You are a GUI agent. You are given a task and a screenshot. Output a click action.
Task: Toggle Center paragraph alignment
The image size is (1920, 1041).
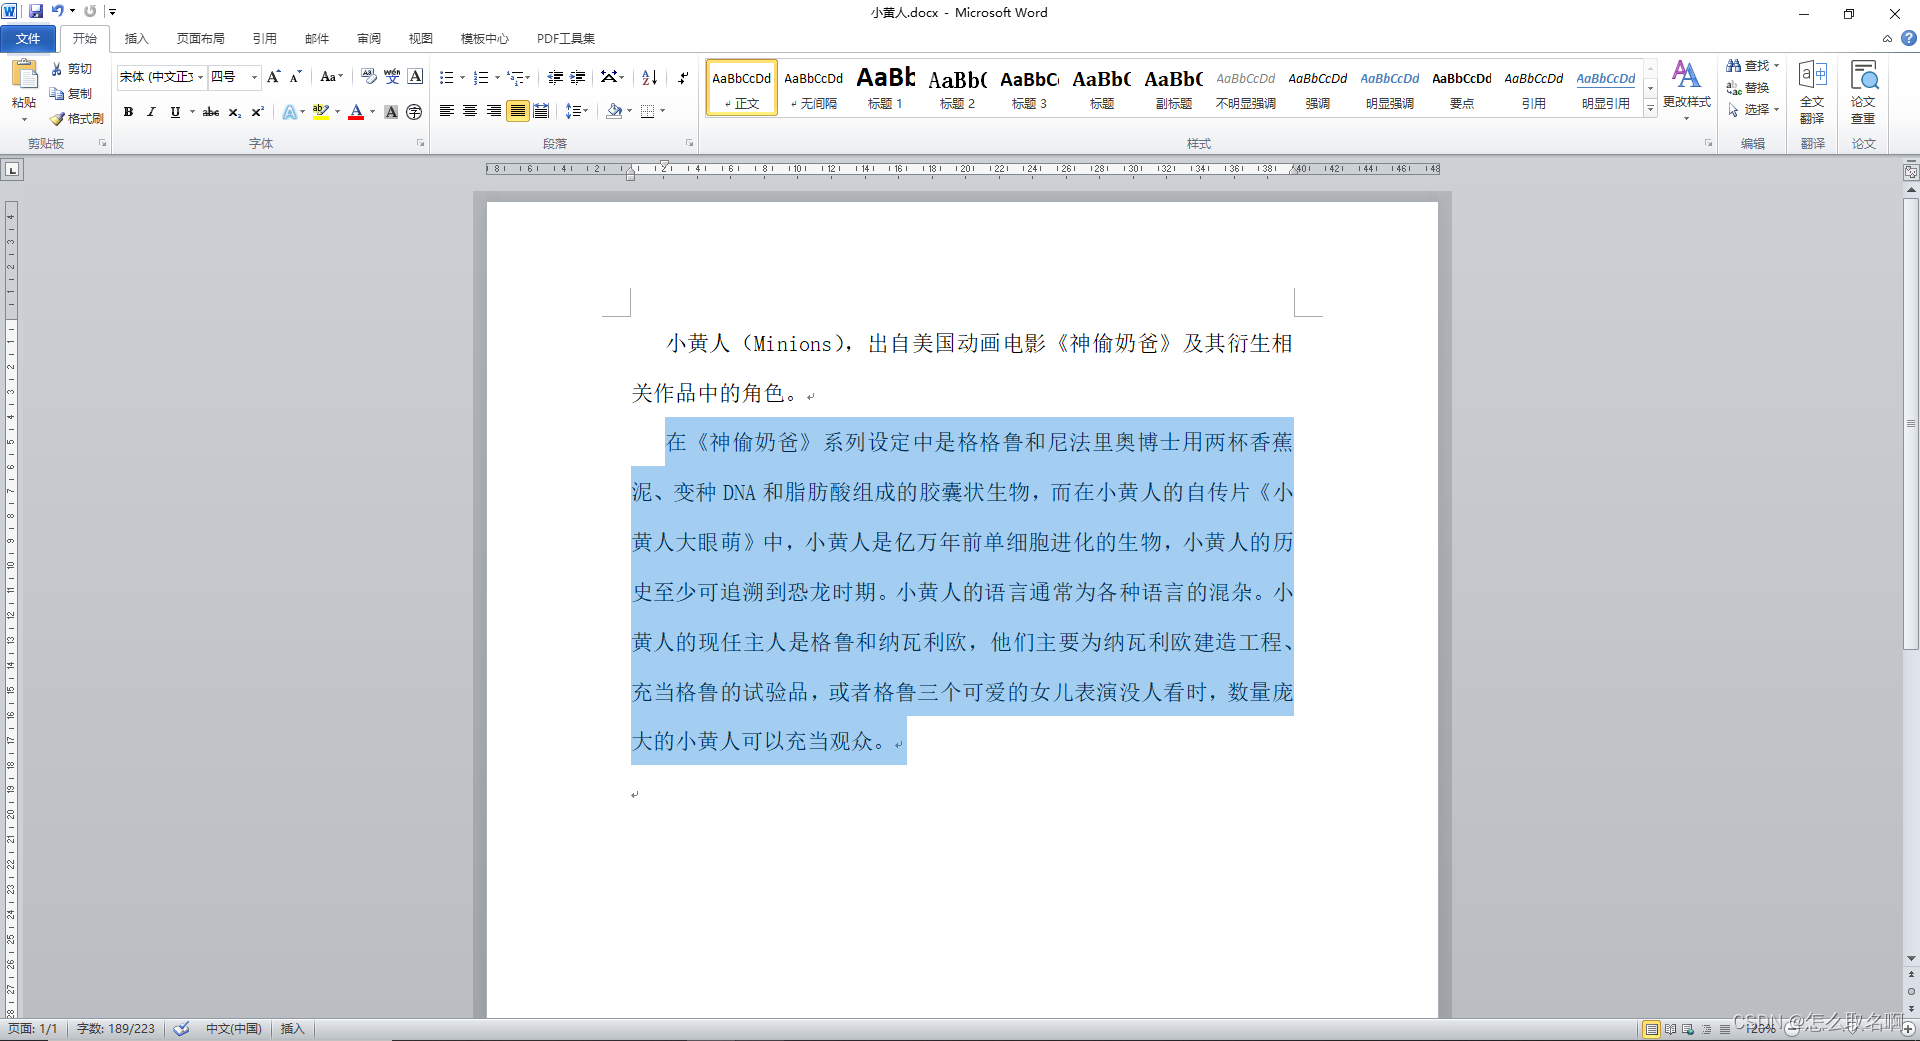click(x=470, y=111)
